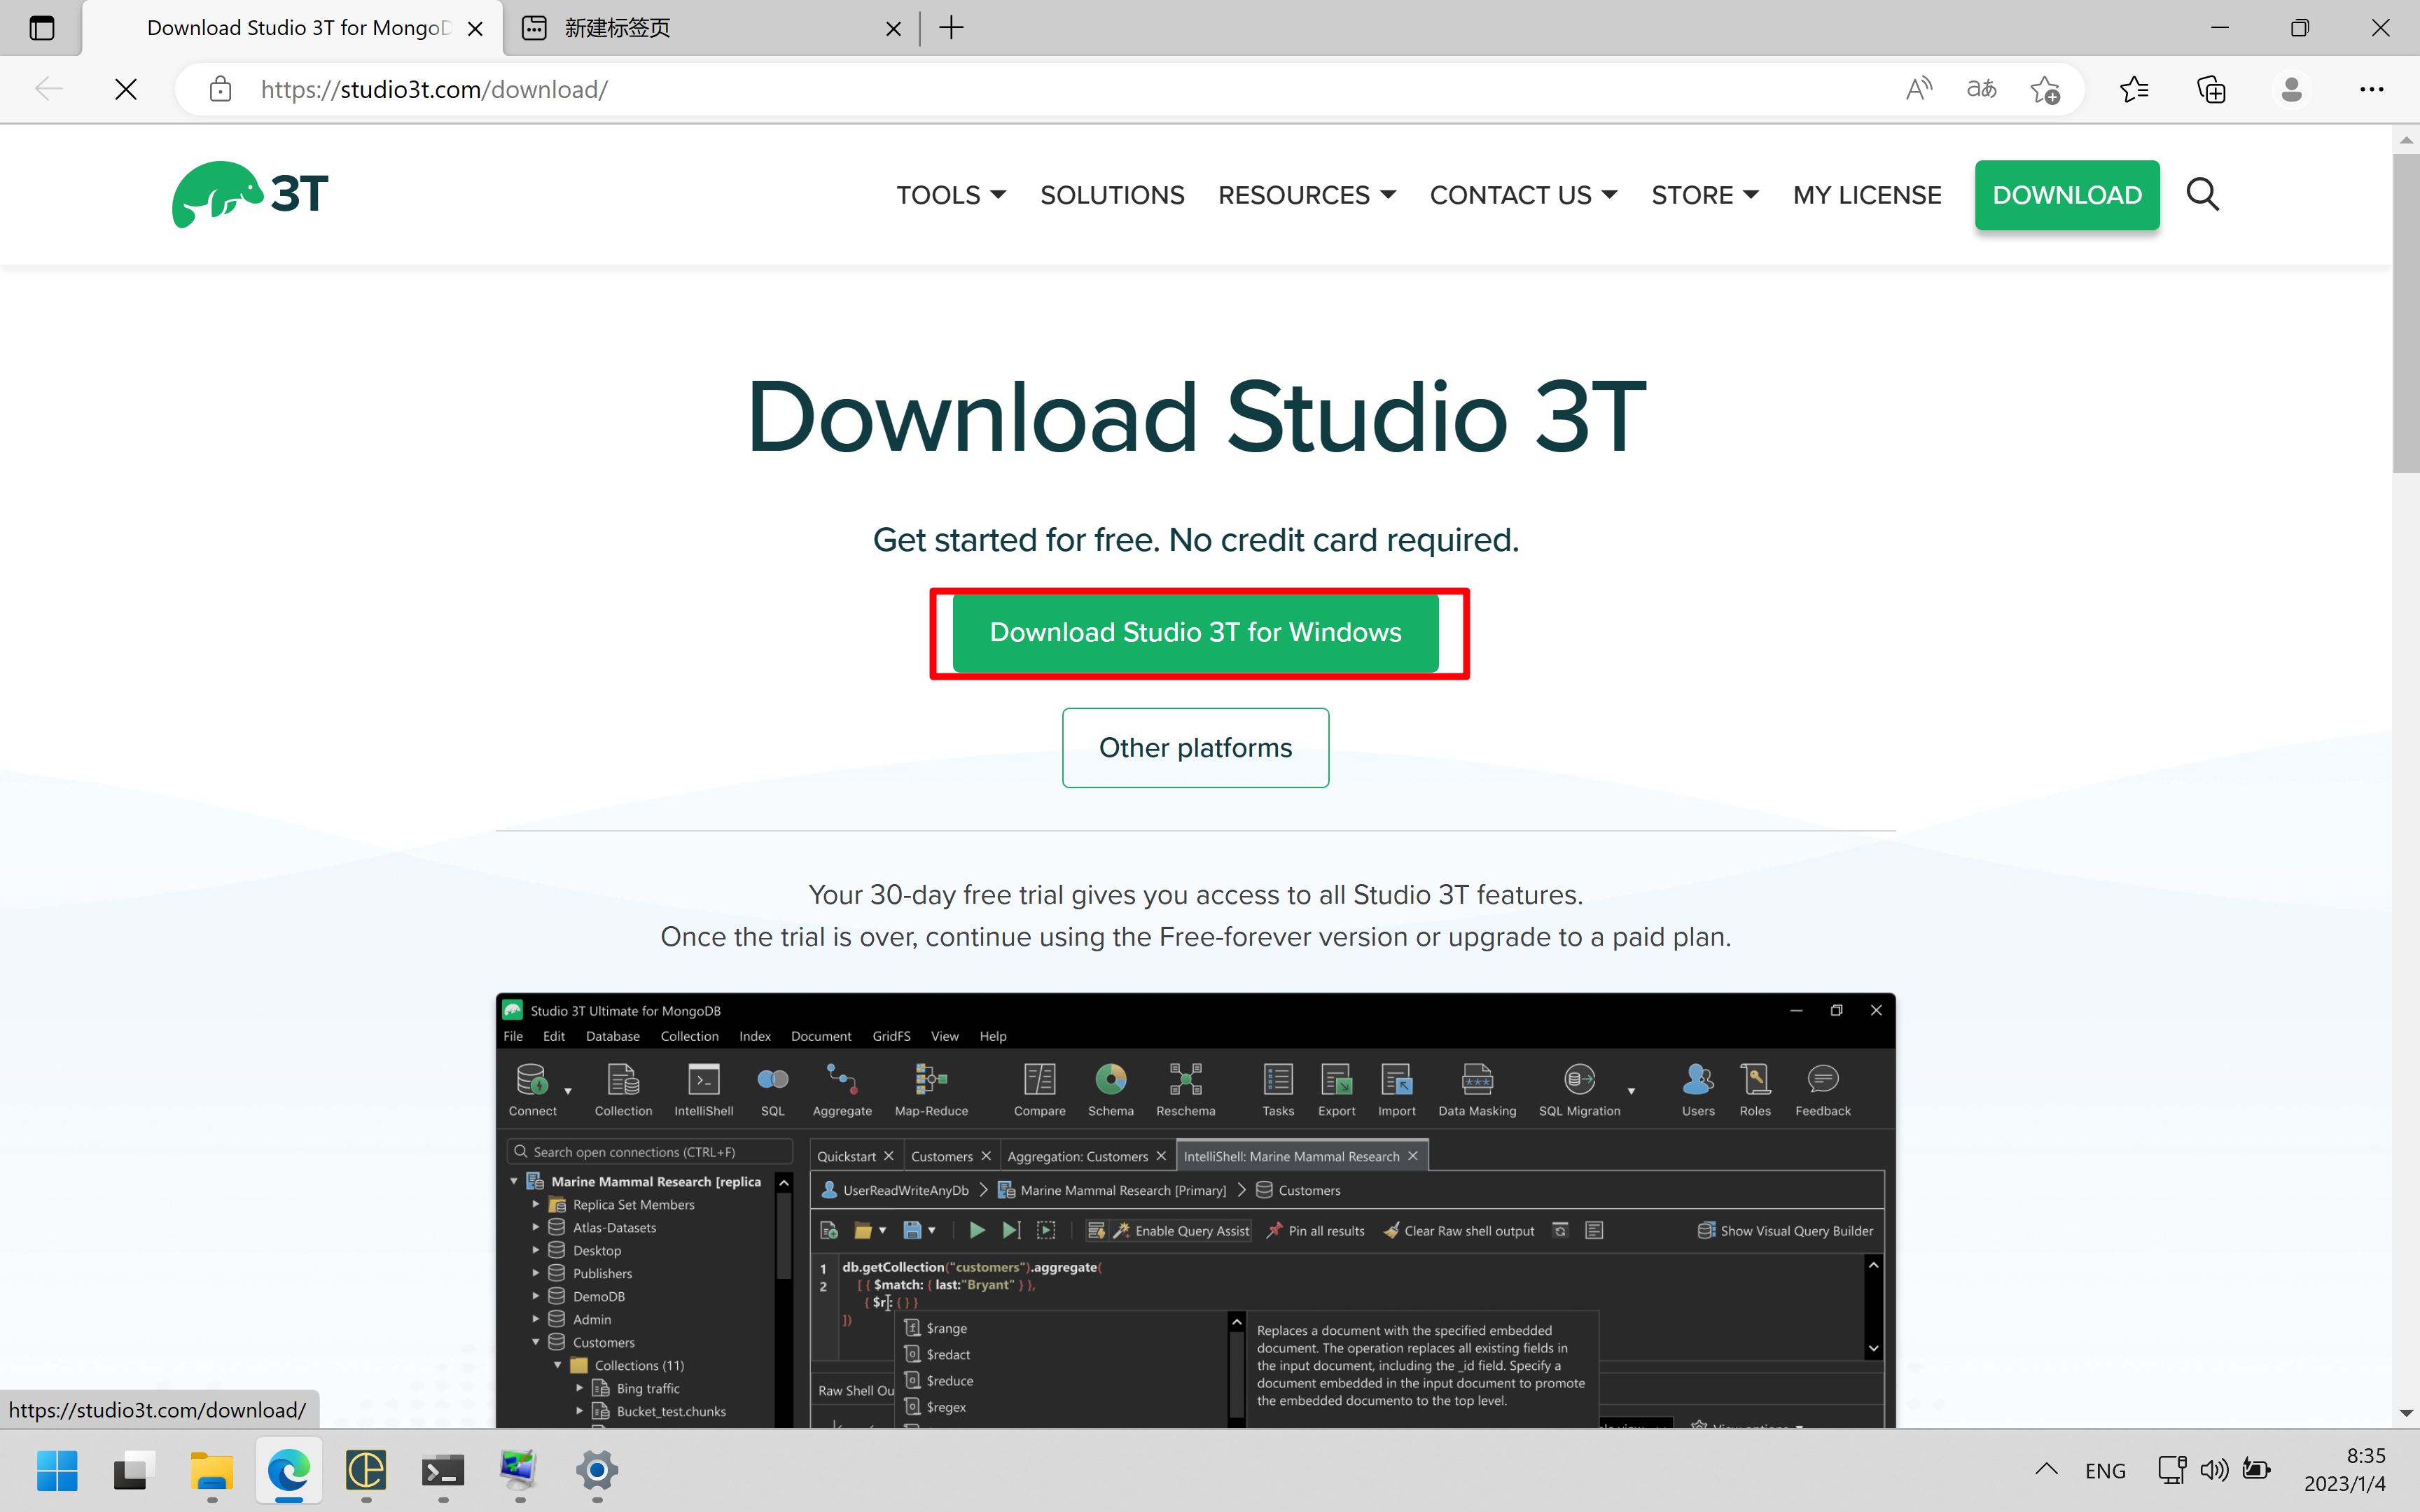2420x1512 pixels.
Task: Close the Download Studio 3T tab
Action: tap(476, 29)
